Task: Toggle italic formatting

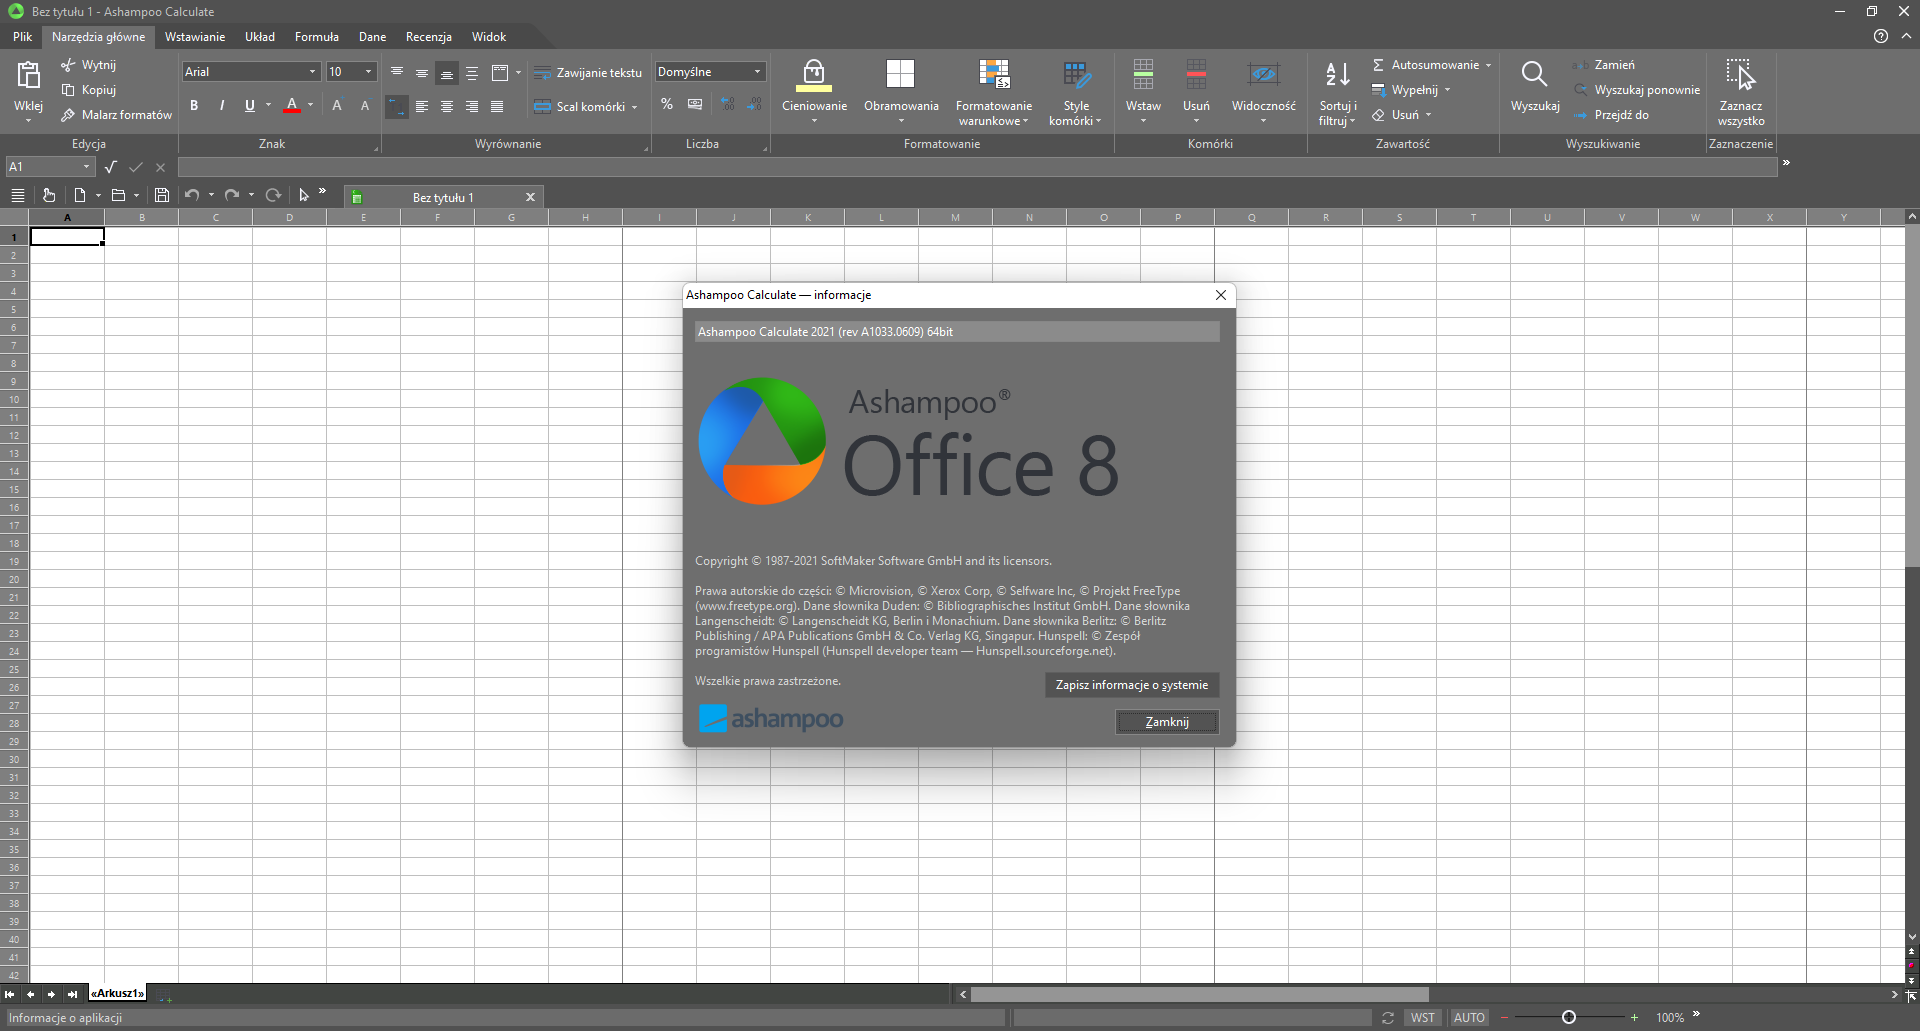Action: [222, 106]
